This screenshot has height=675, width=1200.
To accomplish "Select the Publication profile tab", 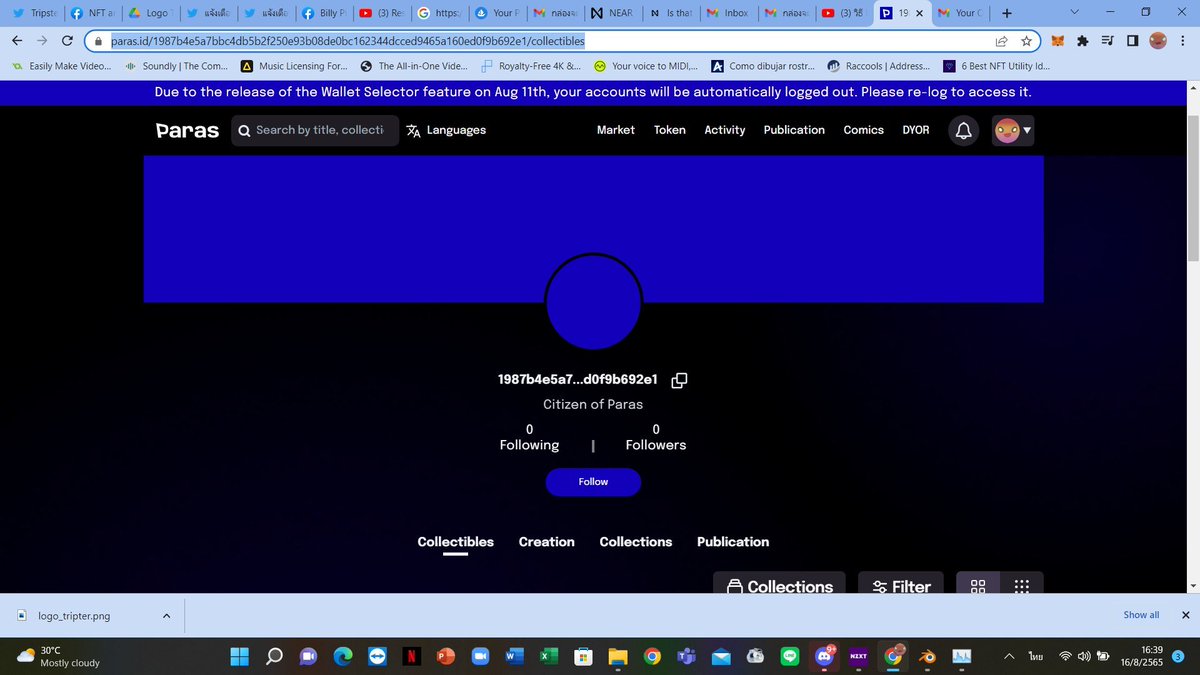I will point(733,542).
